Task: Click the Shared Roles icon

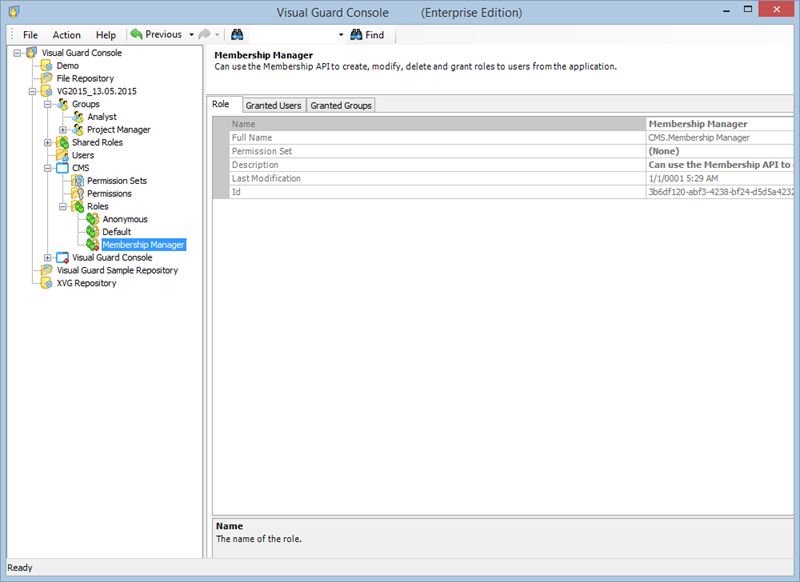Action: pyautogui.click(x=62, y=142)
